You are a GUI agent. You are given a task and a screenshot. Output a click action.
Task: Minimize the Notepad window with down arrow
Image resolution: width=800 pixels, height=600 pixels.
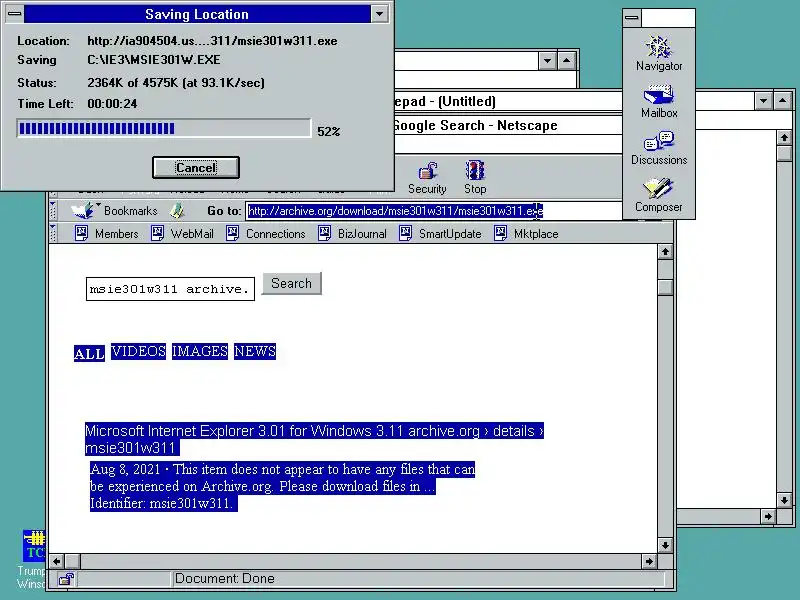click(x=763, y=101)
